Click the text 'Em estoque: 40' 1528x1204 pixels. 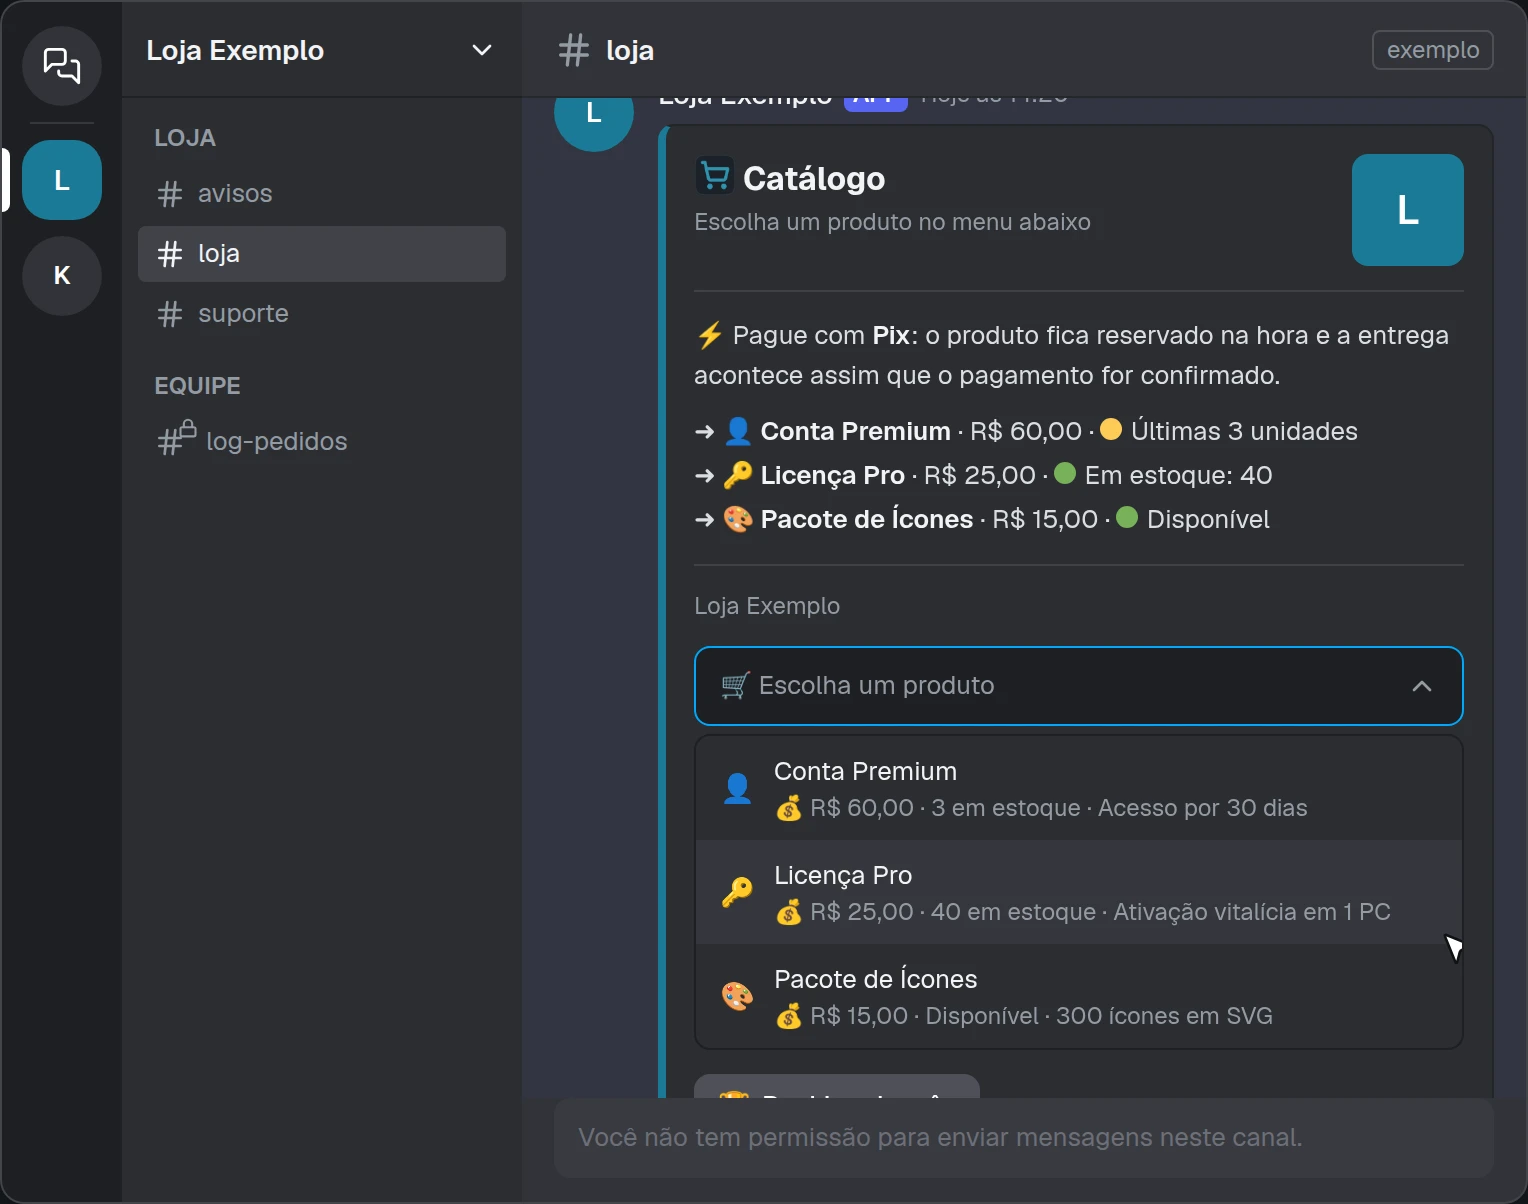(1178, 475)
